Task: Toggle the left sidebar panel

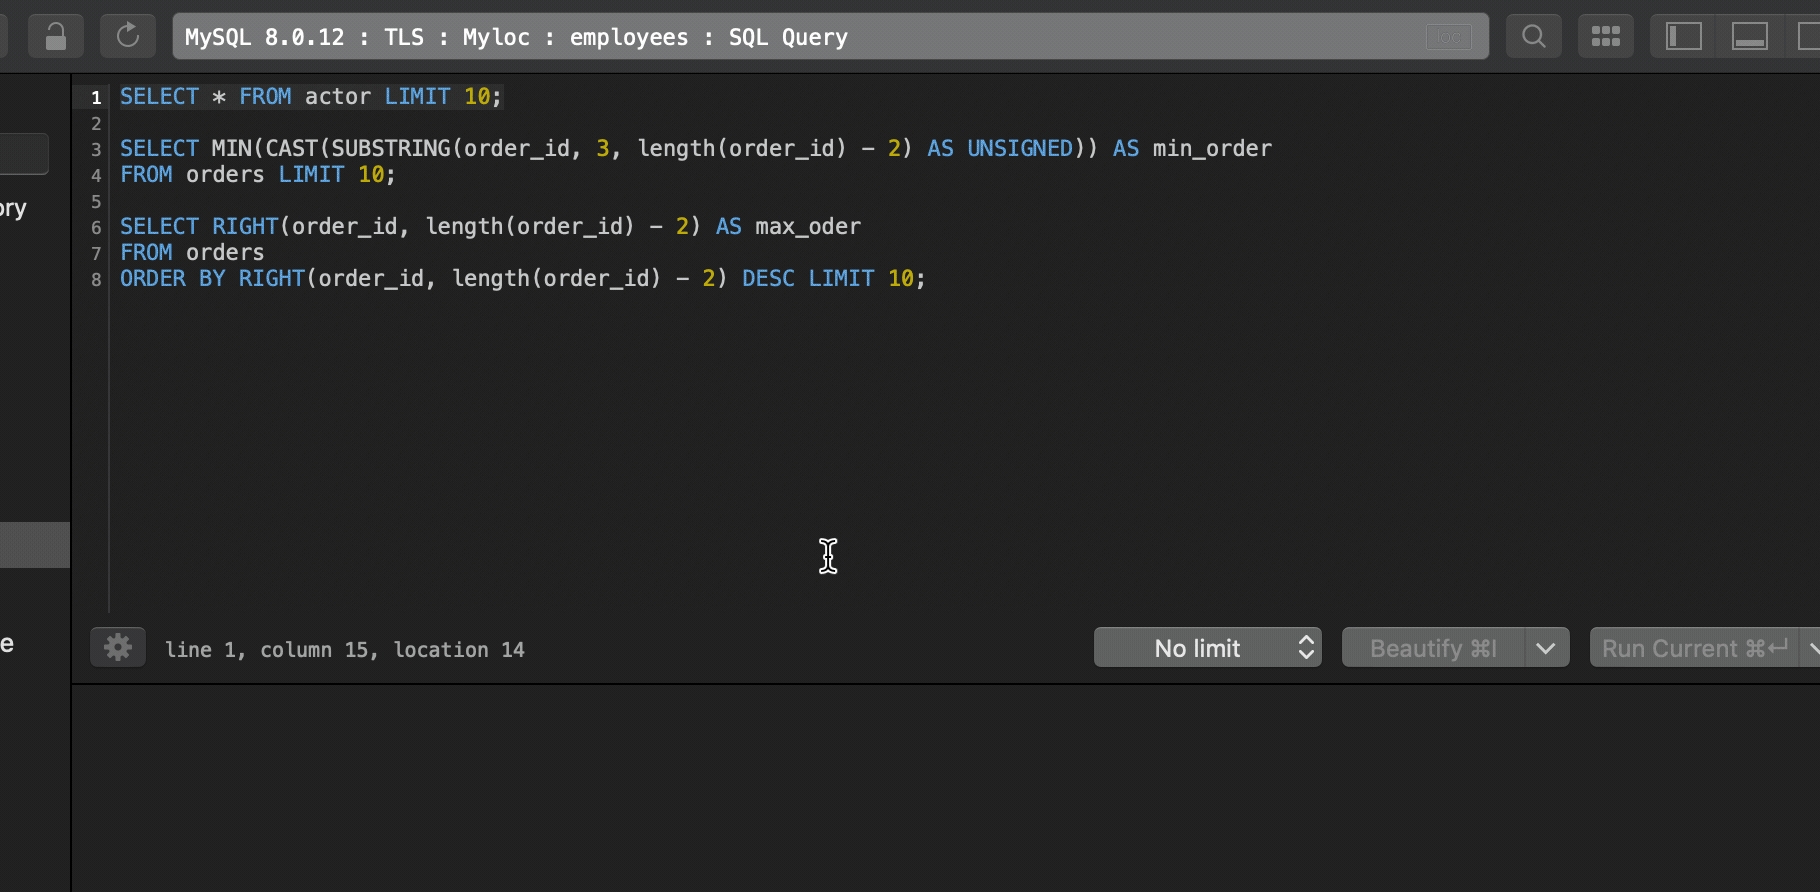Action: click(1683, 37)
